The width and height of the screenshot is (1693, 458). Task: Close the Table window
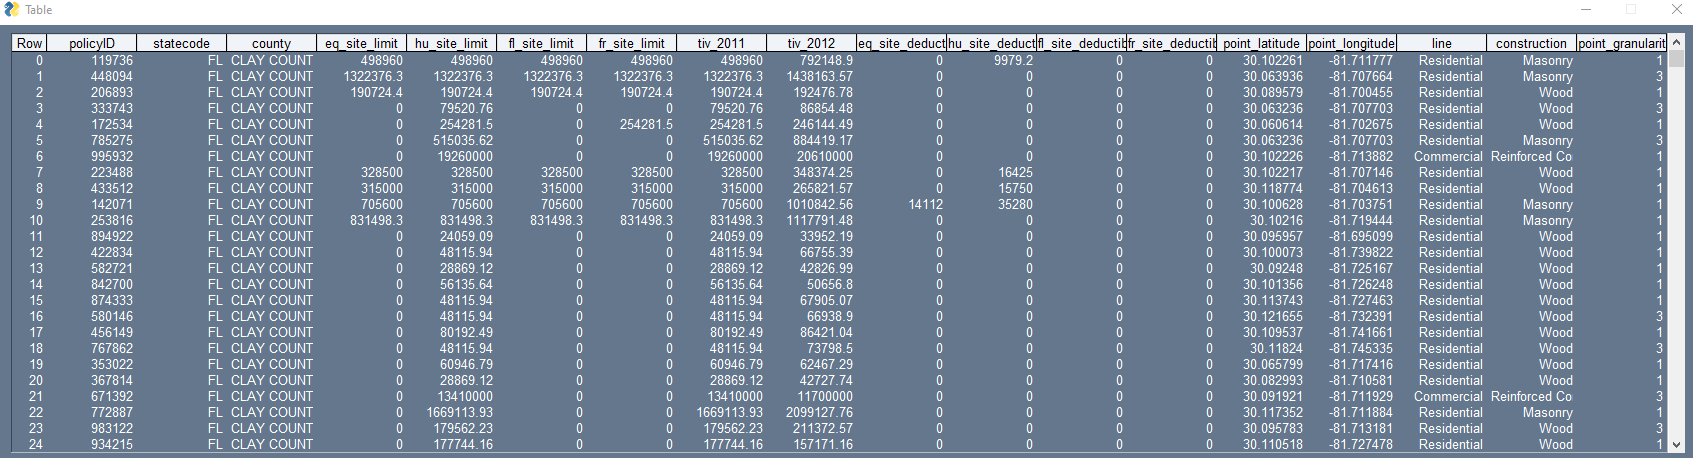1677,10
